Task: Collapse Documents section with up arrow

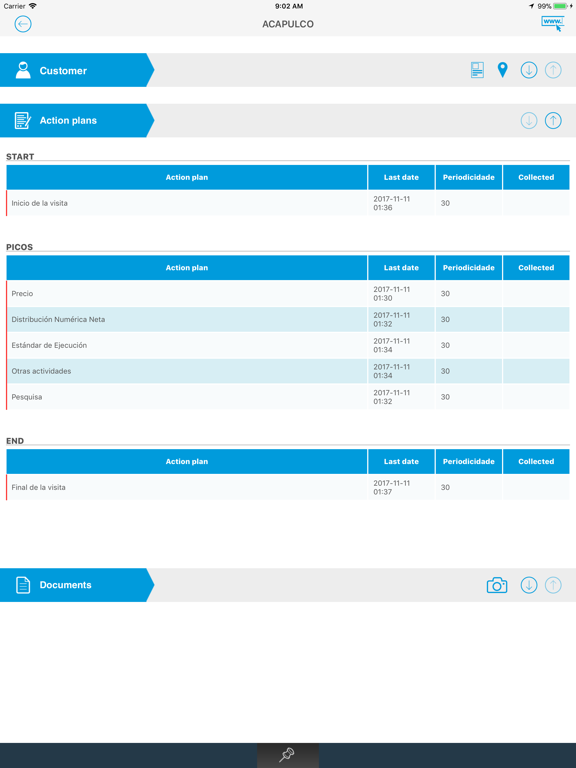Action: (553, 585)
